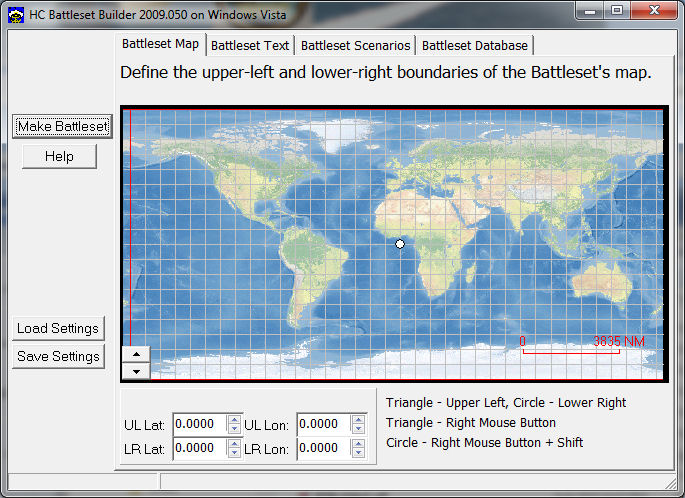Click the 'Triangle - Right Mouse Button' text
685x498 pixels.
coord(471,423)
